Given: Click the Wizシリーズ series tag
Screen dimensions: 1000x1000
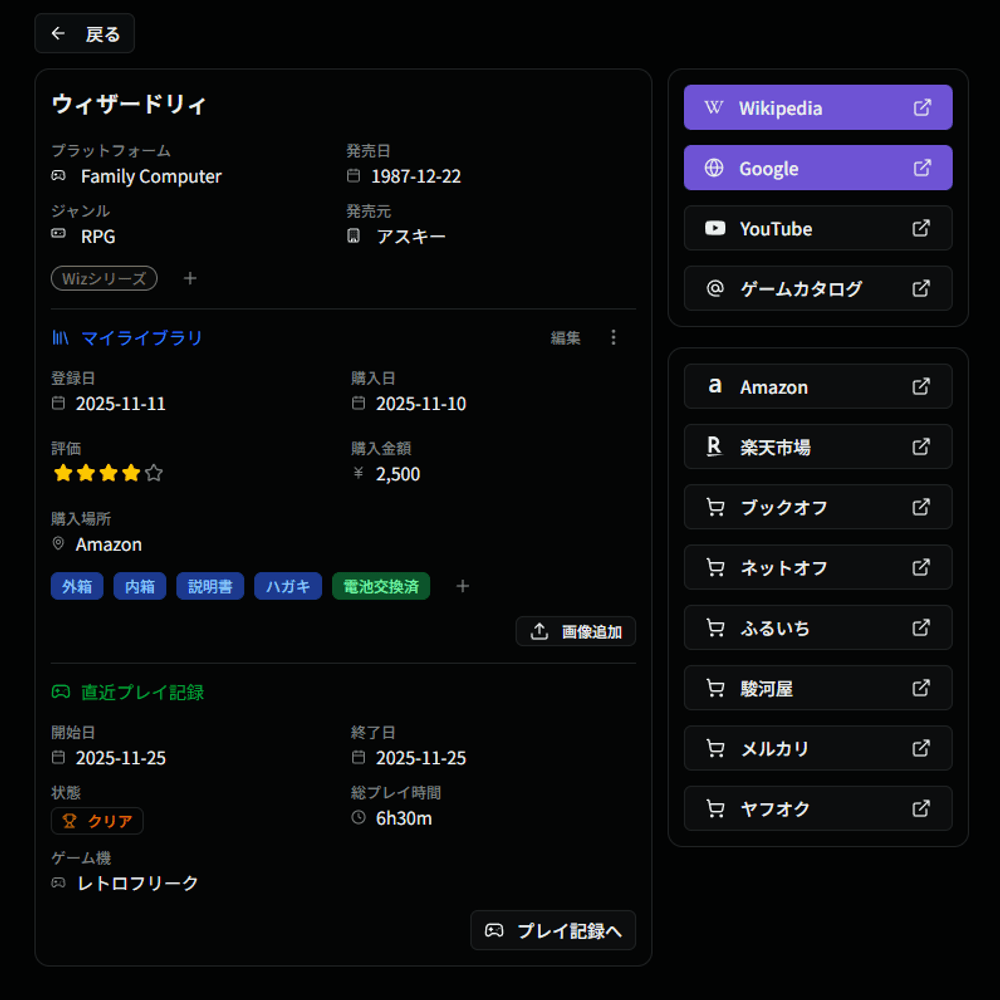Looking at the screenshot, I should pos(104,278).
